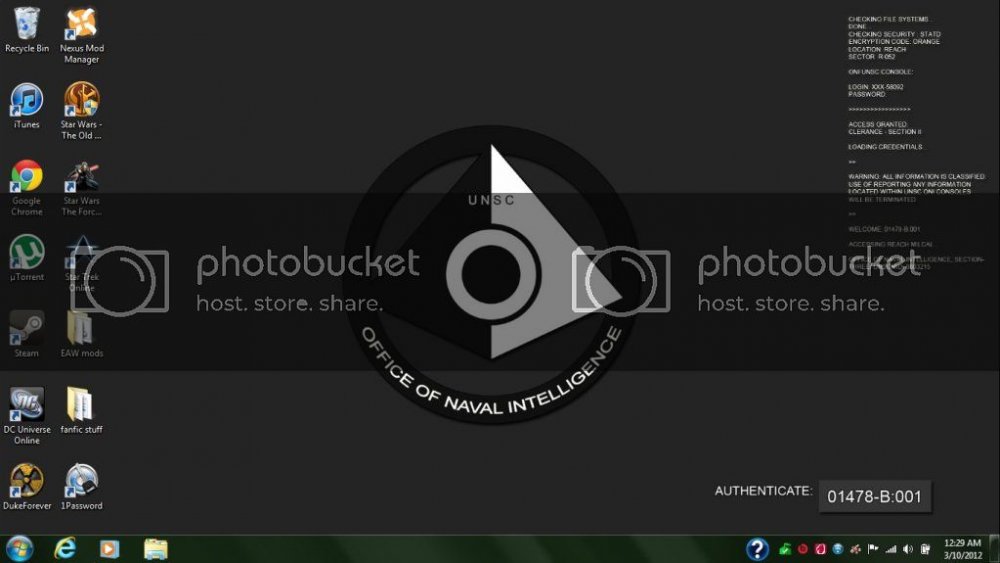Open the Recycle Bin desktop icon
Image resolution: width=1000 pixels, height=563 pixels.
point(27,29)
